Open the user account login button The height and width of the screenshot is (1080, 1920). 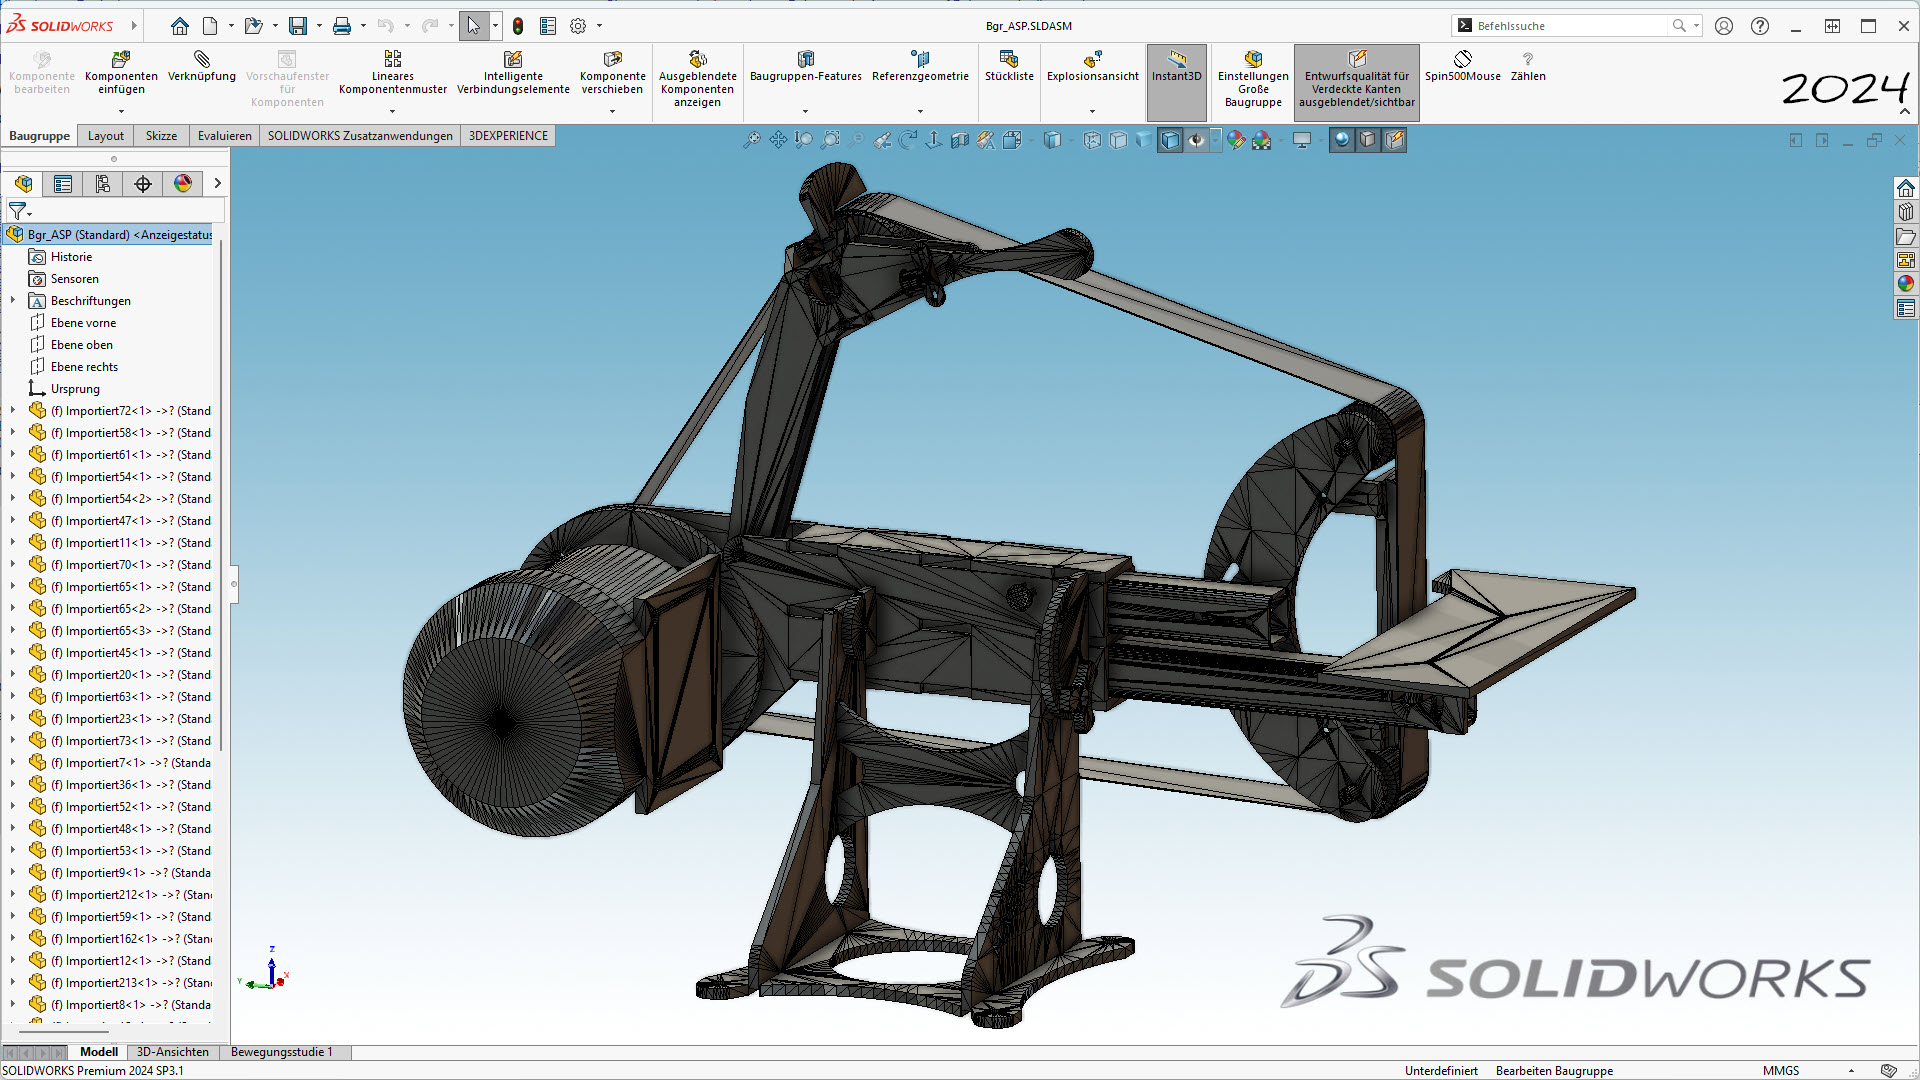tap(1724, 26)
